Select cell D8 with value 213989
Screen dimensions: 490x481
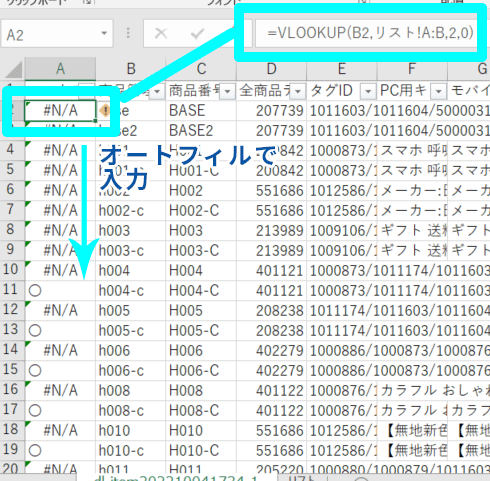pyautogui.click(x=271, y=231)
